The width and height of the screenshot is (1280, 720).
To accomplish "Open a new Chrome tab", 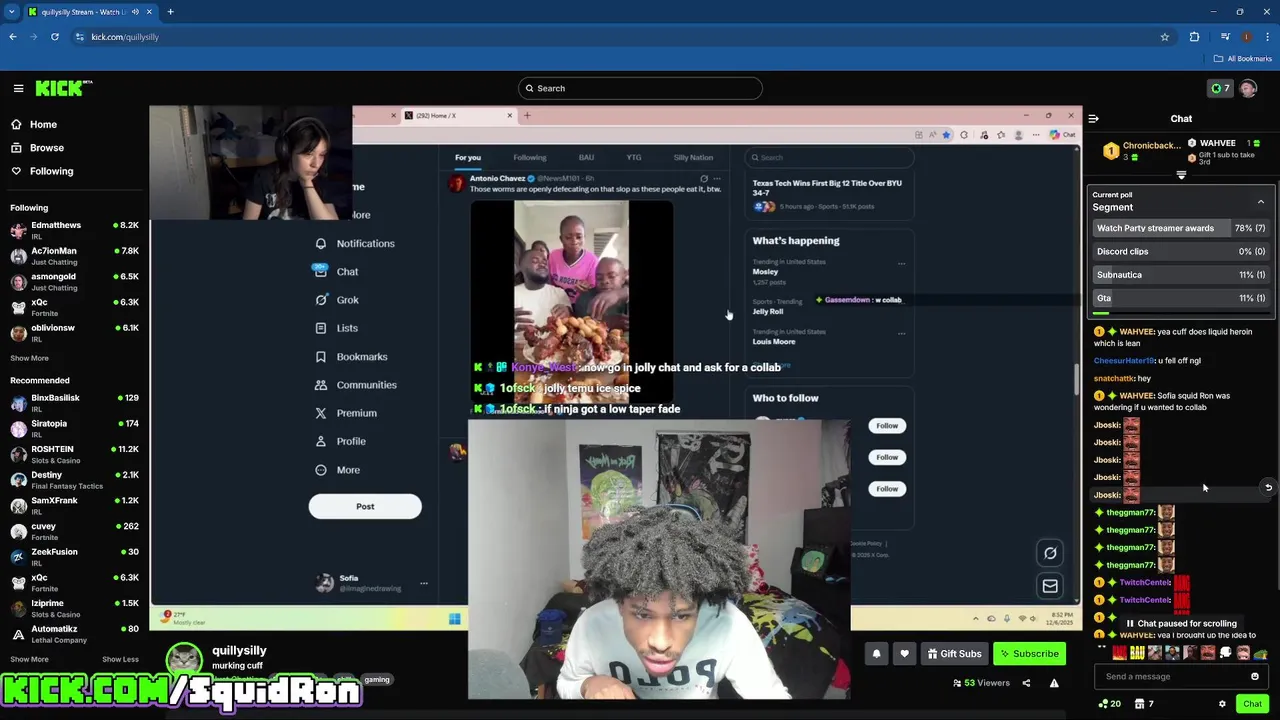I will click(x=170, y=12).
